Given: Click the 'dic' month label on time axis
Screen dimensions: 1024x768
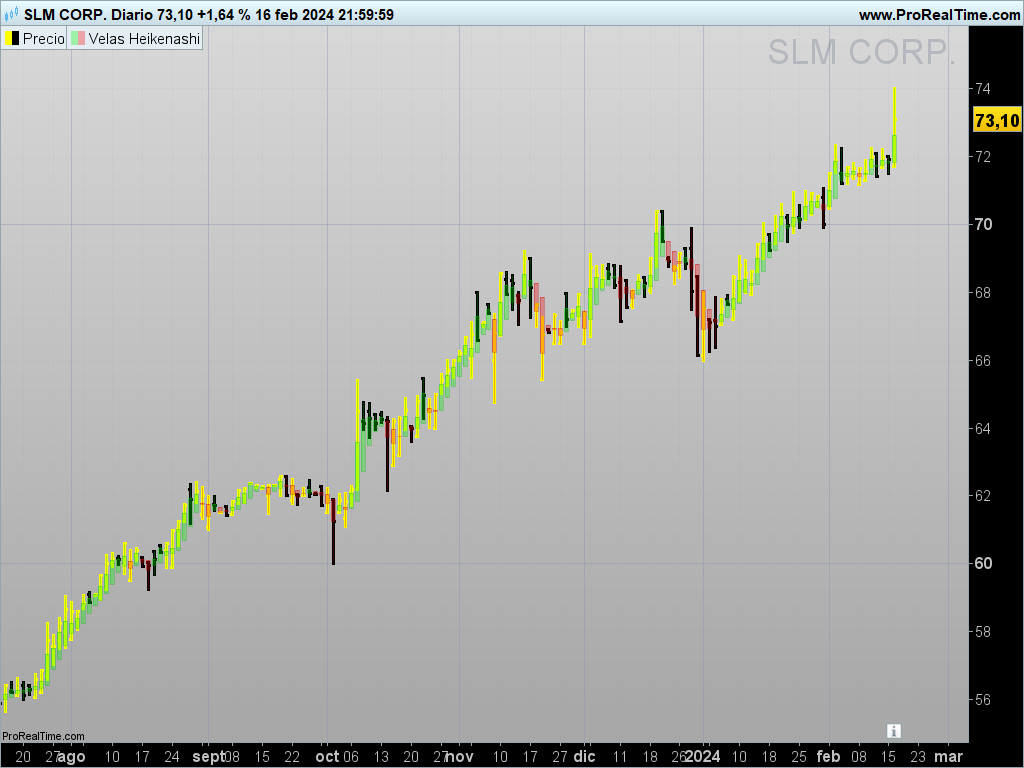Looking at the screenshot, I should (584, 756).
